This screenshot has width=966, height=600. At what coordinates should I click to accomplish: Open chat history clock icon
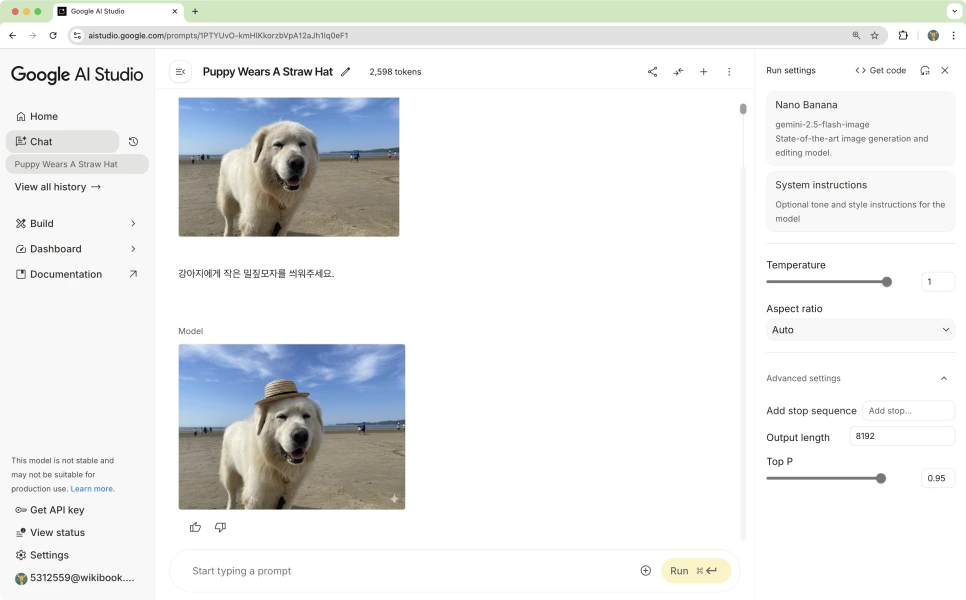coord(133,142)
